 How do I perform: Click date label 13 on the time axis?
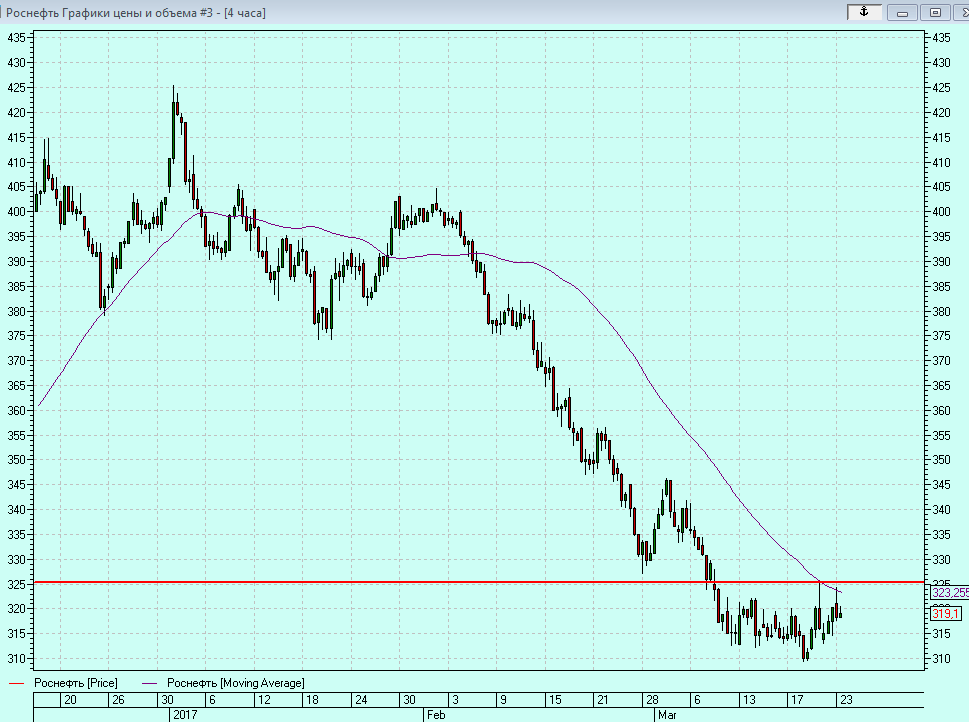pos(749,700)
